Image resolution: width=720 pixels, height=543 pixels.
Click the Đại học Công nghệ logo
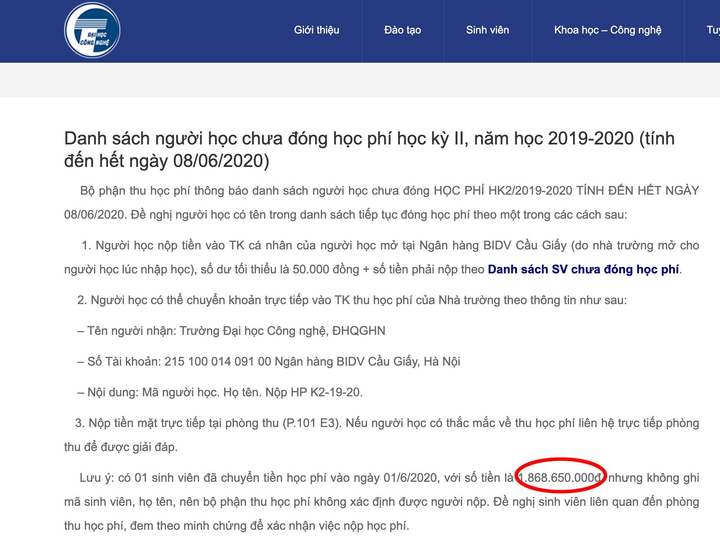pyautogui.click(x=92, y=30)
